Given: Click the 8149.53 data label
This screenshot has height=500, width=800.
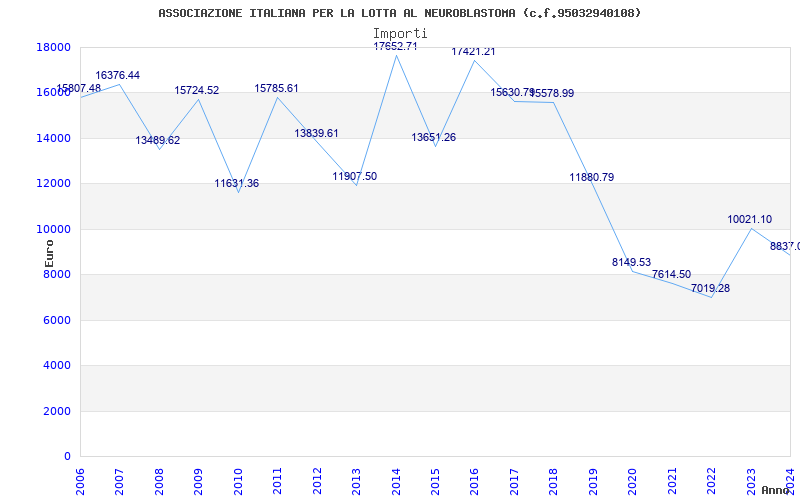Looking at the screenshot, I should pyautogui.click(x=632, y=262).
